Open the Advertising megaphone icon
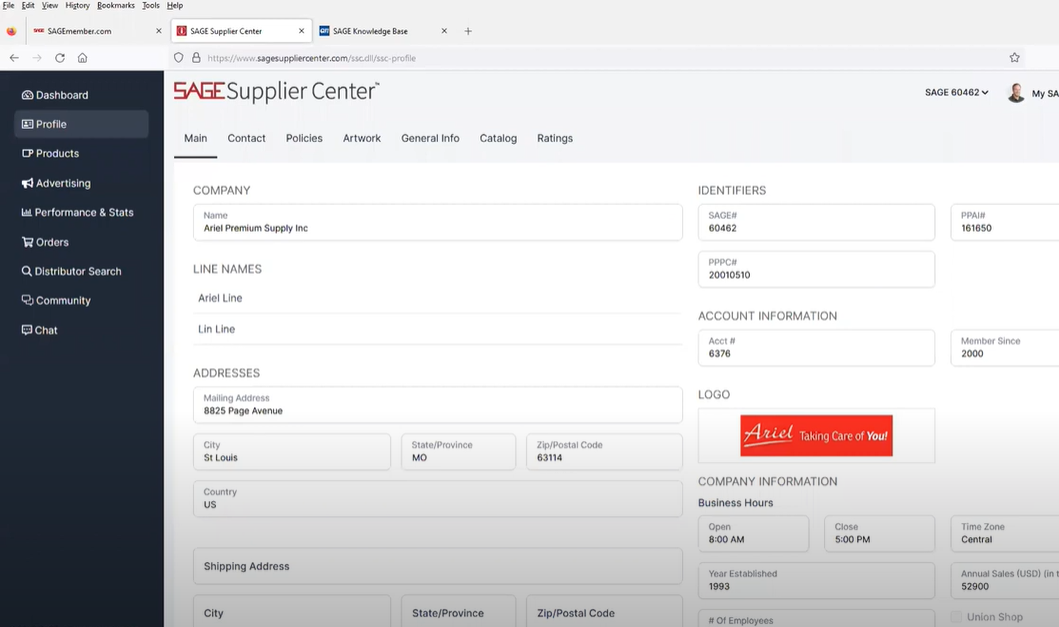Screen dimensions: 1059x627 [27, 183]
